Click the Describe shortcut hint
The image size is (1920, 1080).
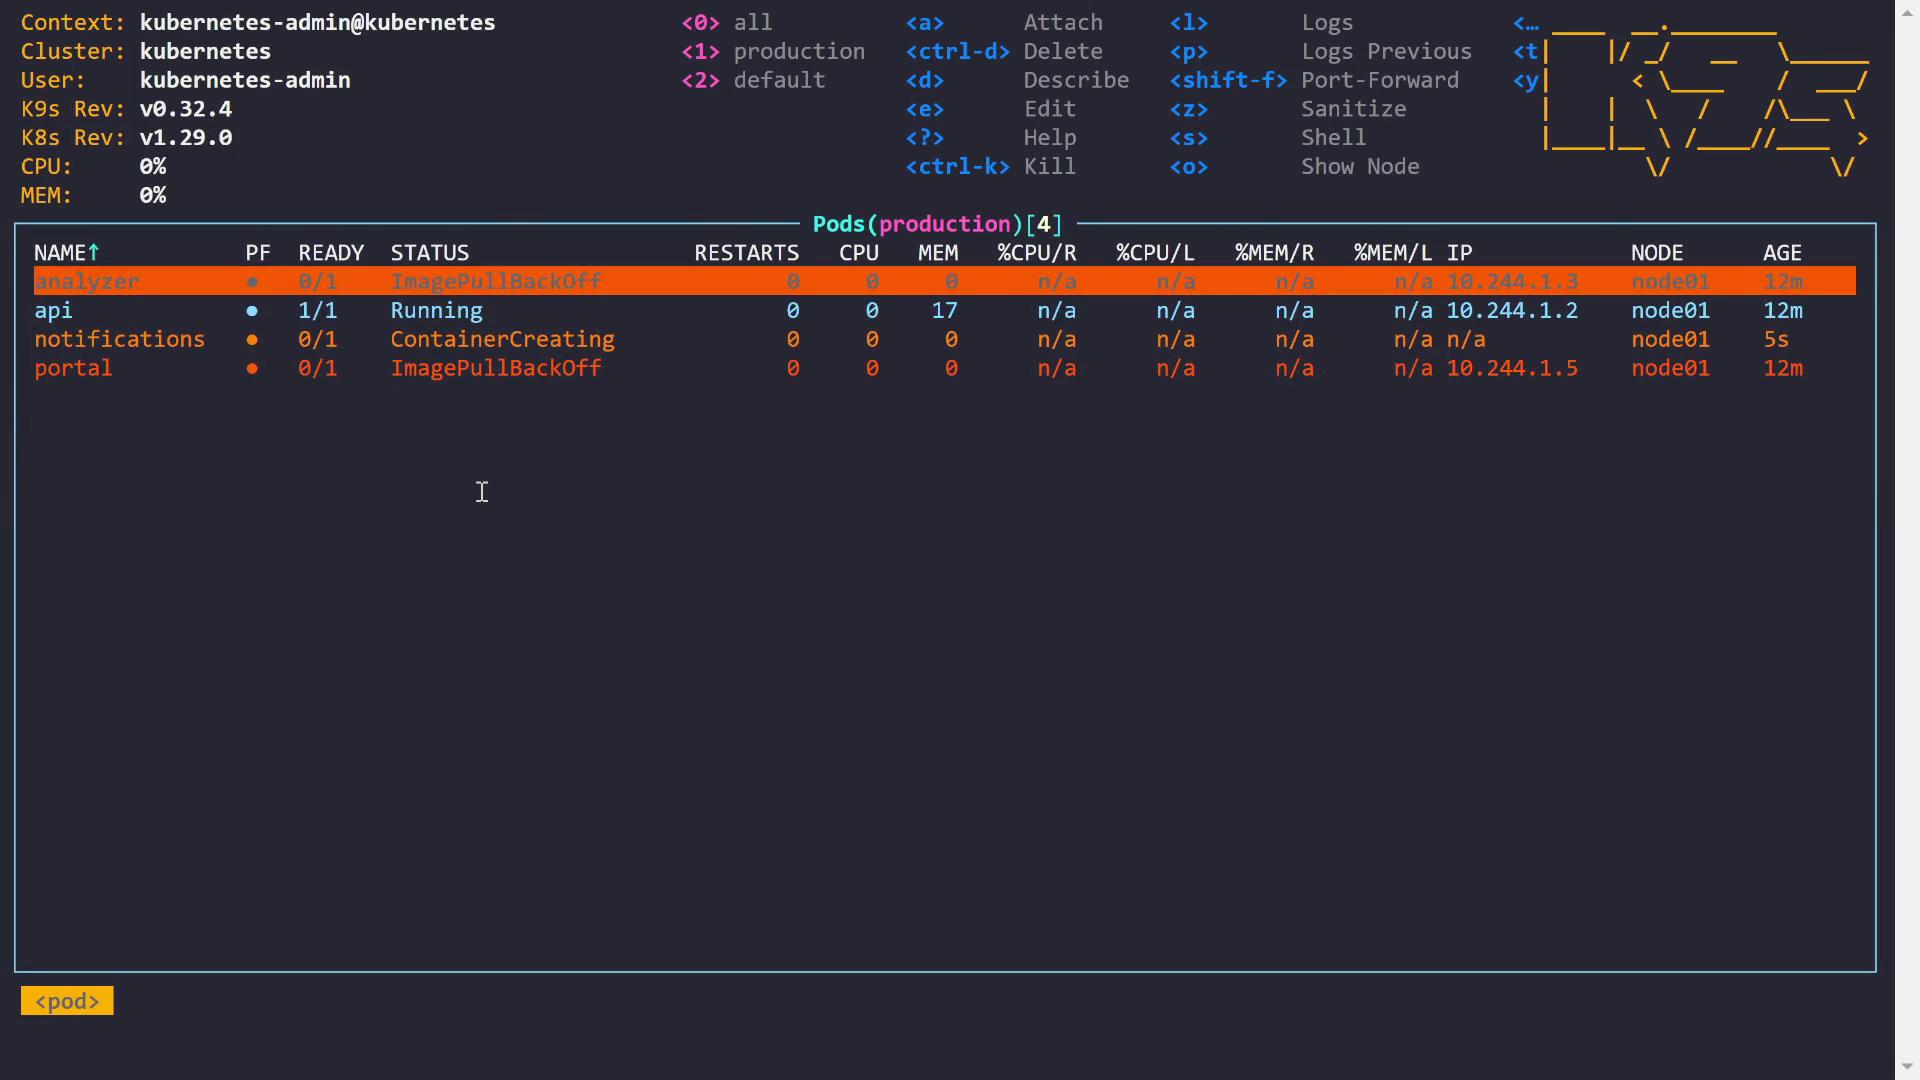tap(1075, 80)
